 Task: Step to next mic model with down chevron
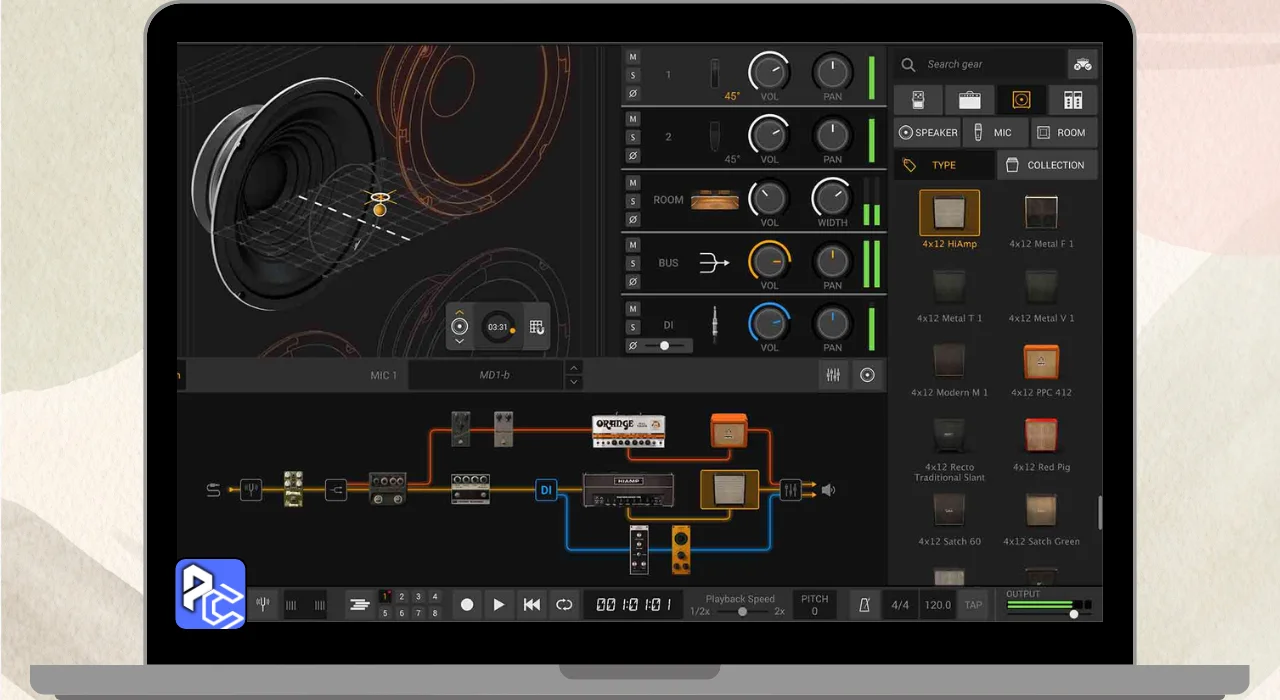tap(573, 383)
